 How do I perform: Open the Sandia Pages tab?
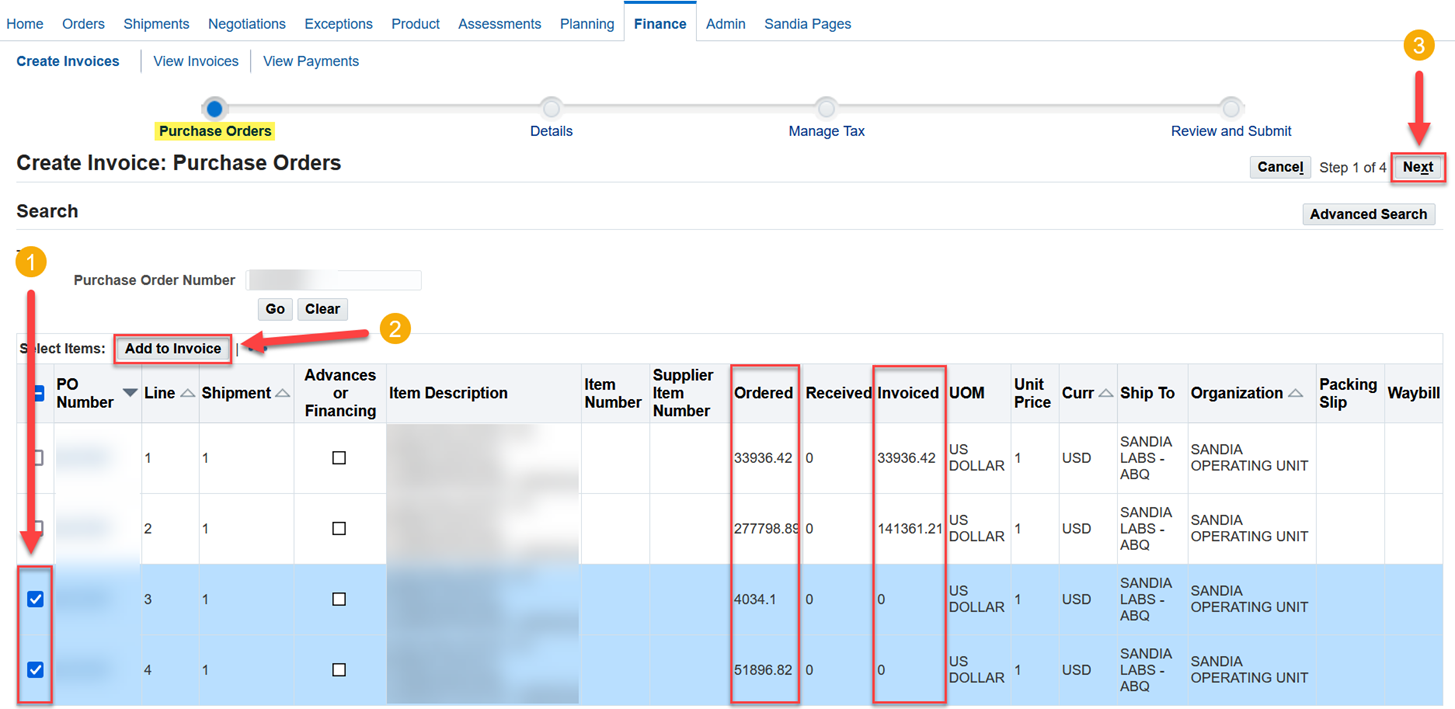pos(807,23)
